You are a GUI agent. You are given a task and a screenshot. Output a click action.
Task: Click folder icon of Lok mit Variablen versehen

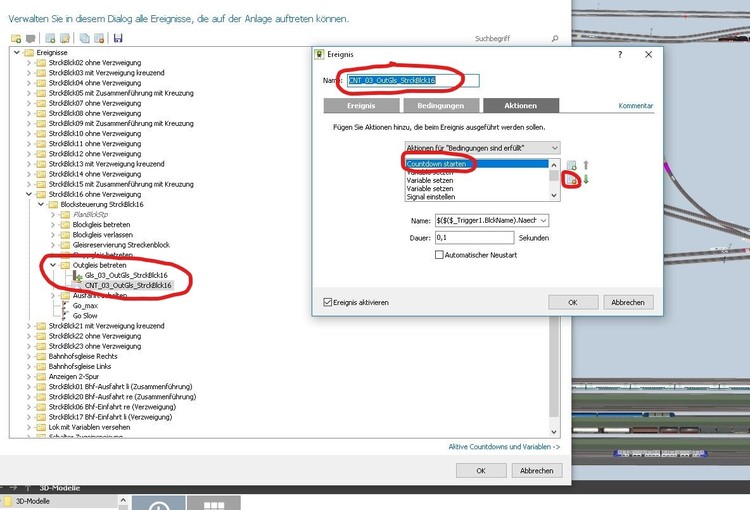click(x=41, y=427)
